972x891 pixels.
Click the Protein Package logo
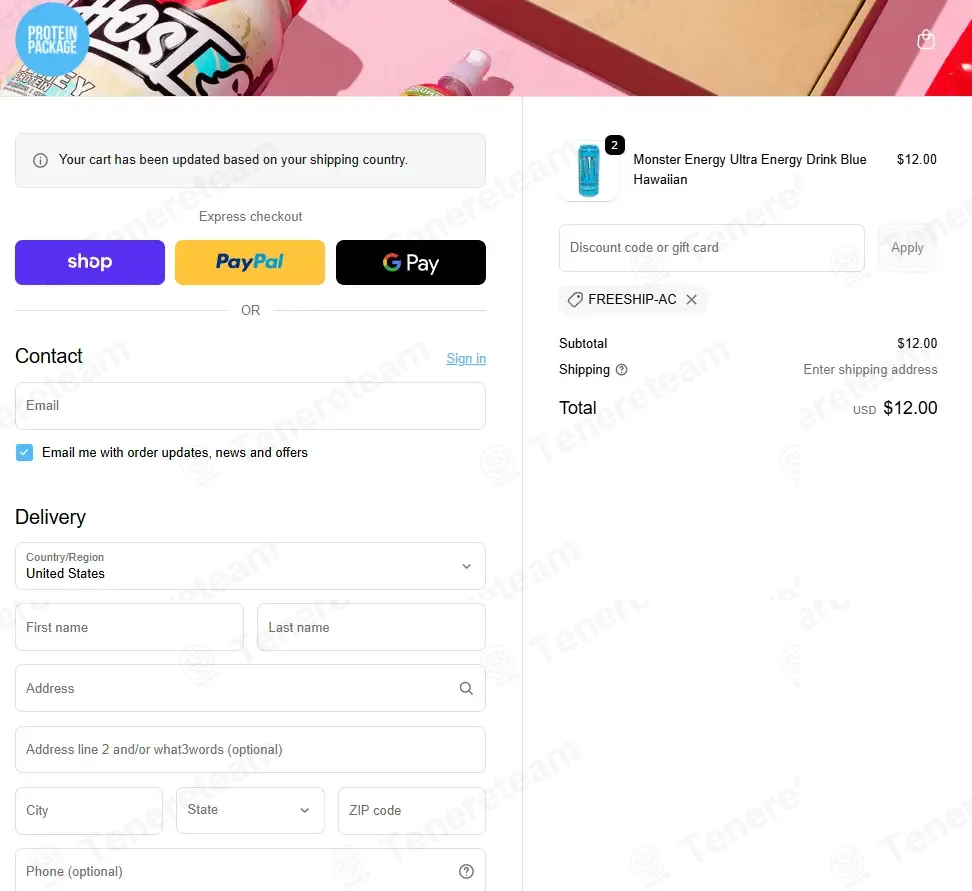point(52,40)
